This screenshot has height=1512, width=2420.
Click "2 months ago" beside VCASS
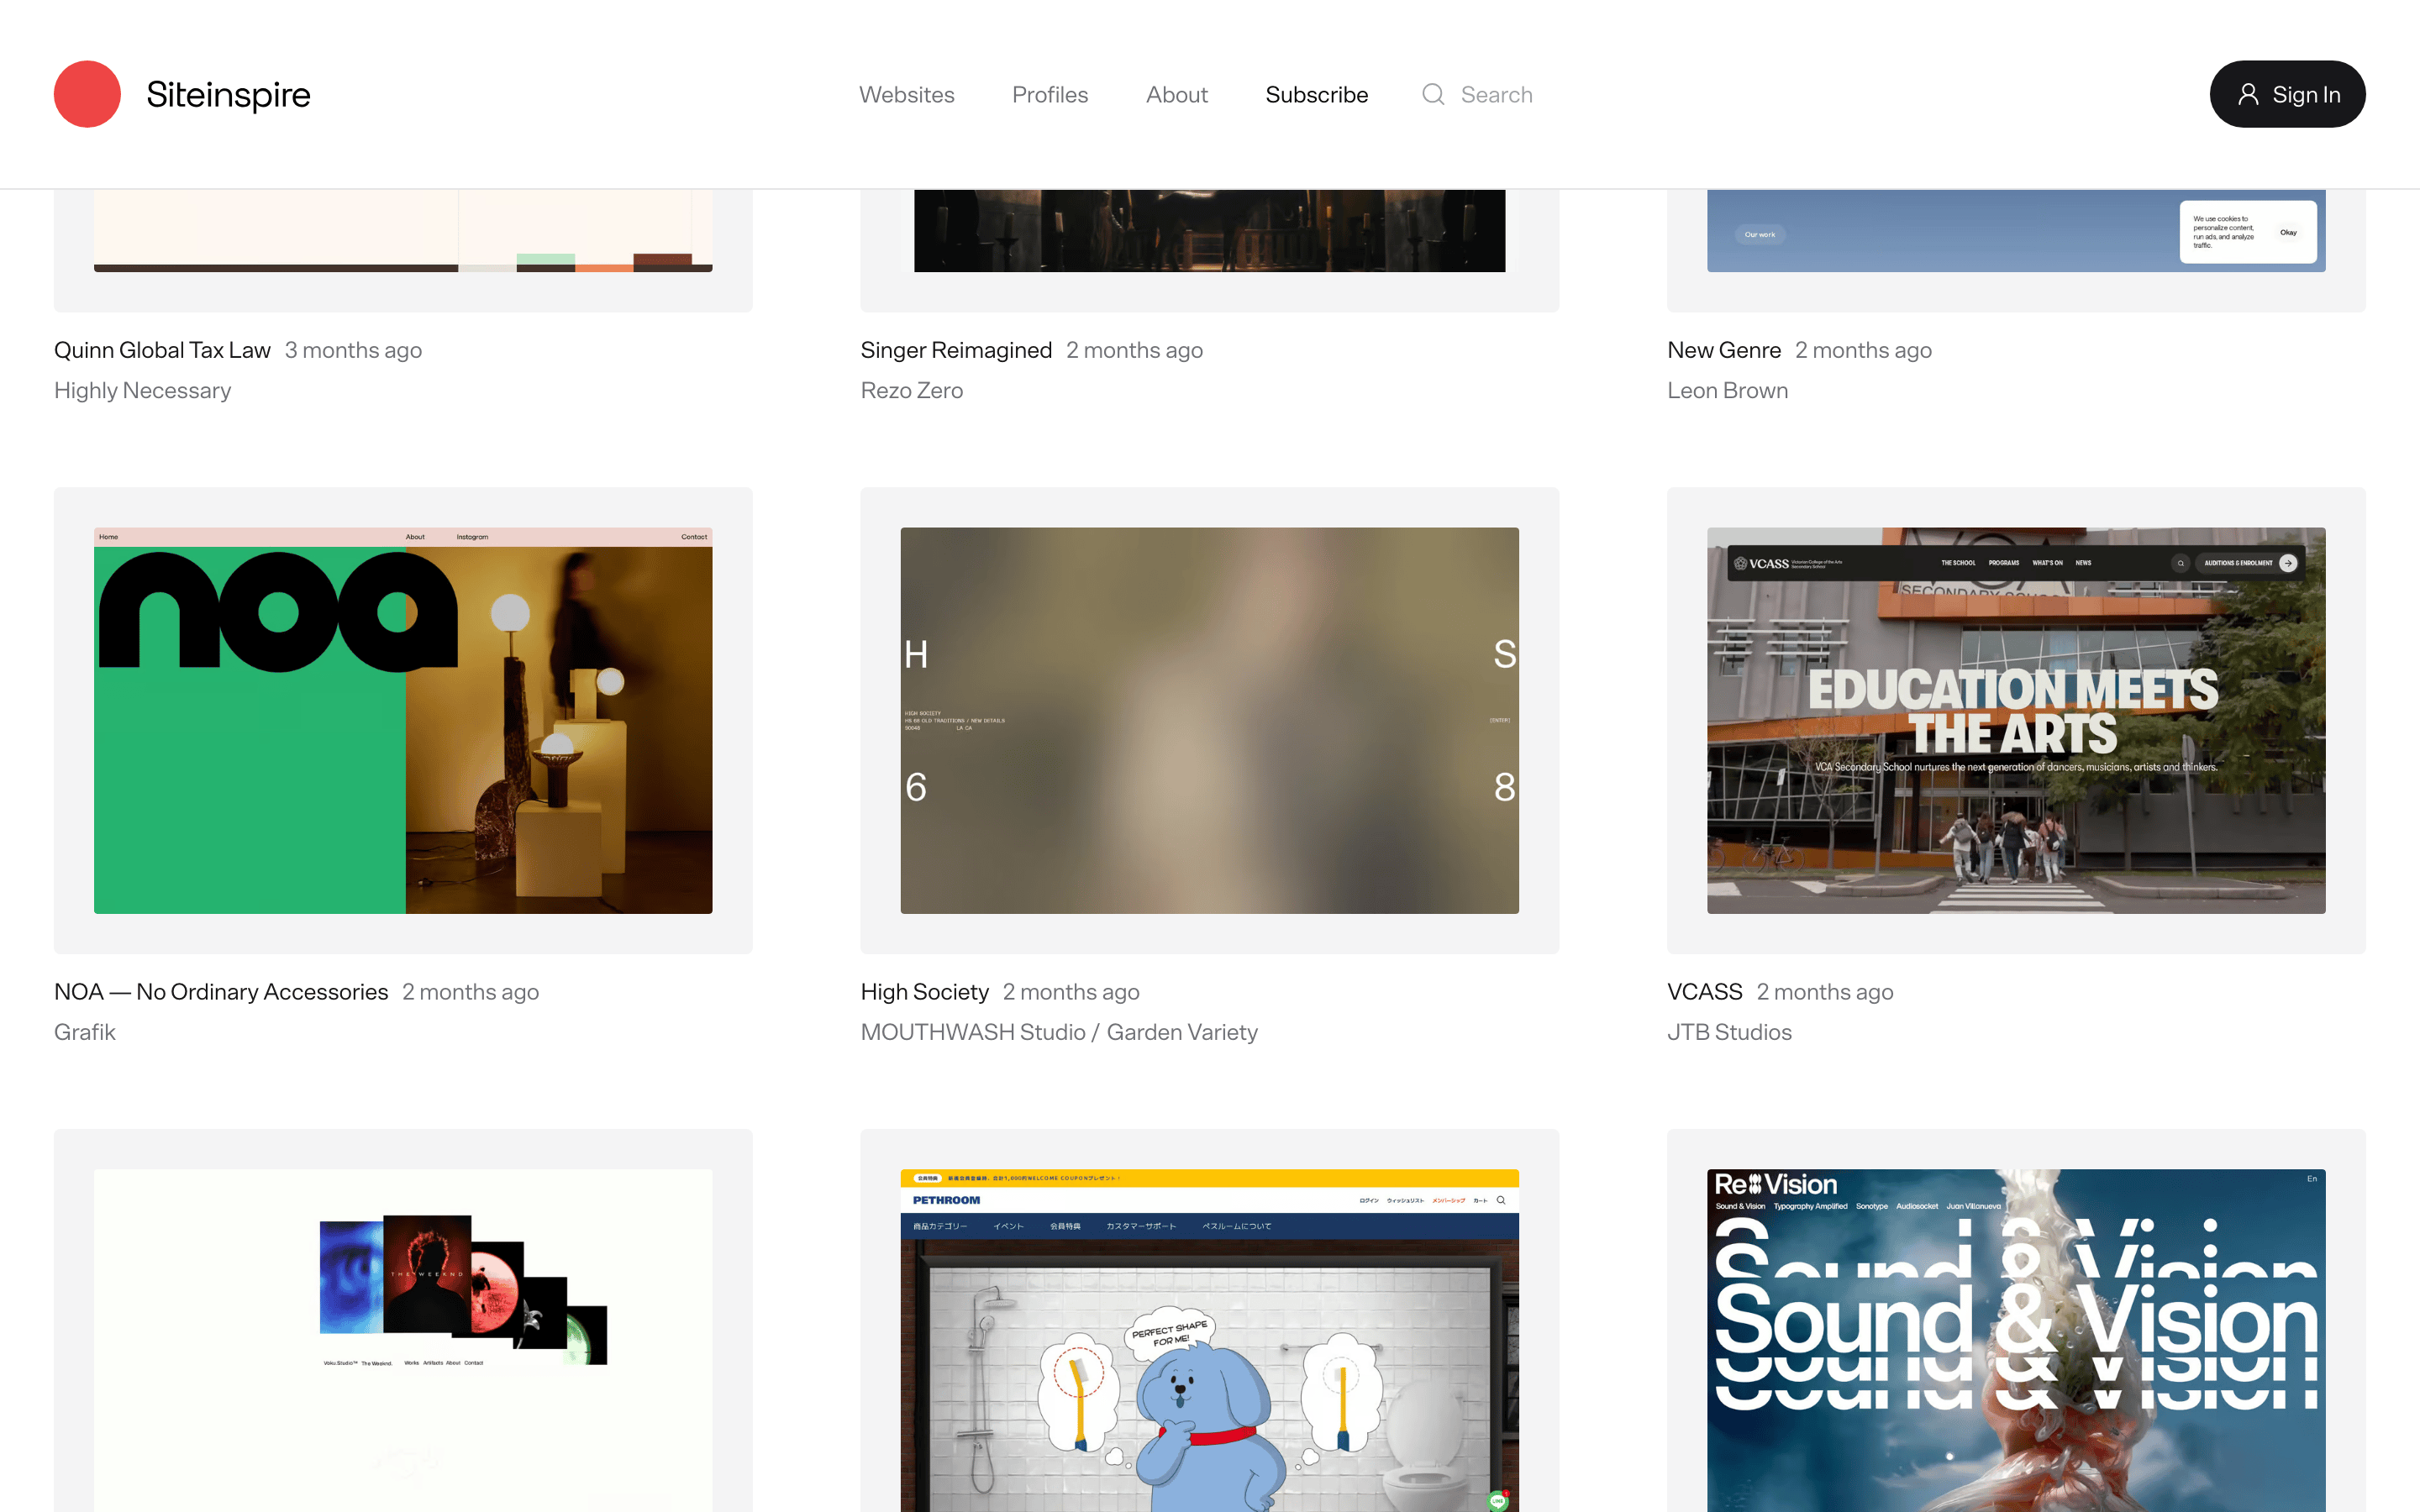[1825, 992]
